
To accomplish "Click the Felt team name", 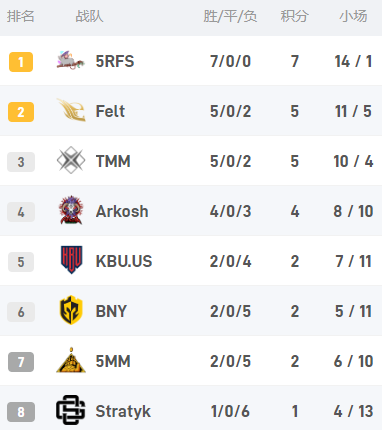I will coord(110,111).
